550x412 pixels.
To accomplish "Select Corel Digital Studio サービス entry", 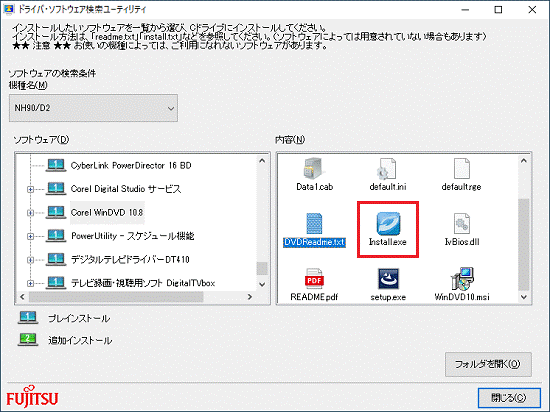I will click(x=126, y=189).
